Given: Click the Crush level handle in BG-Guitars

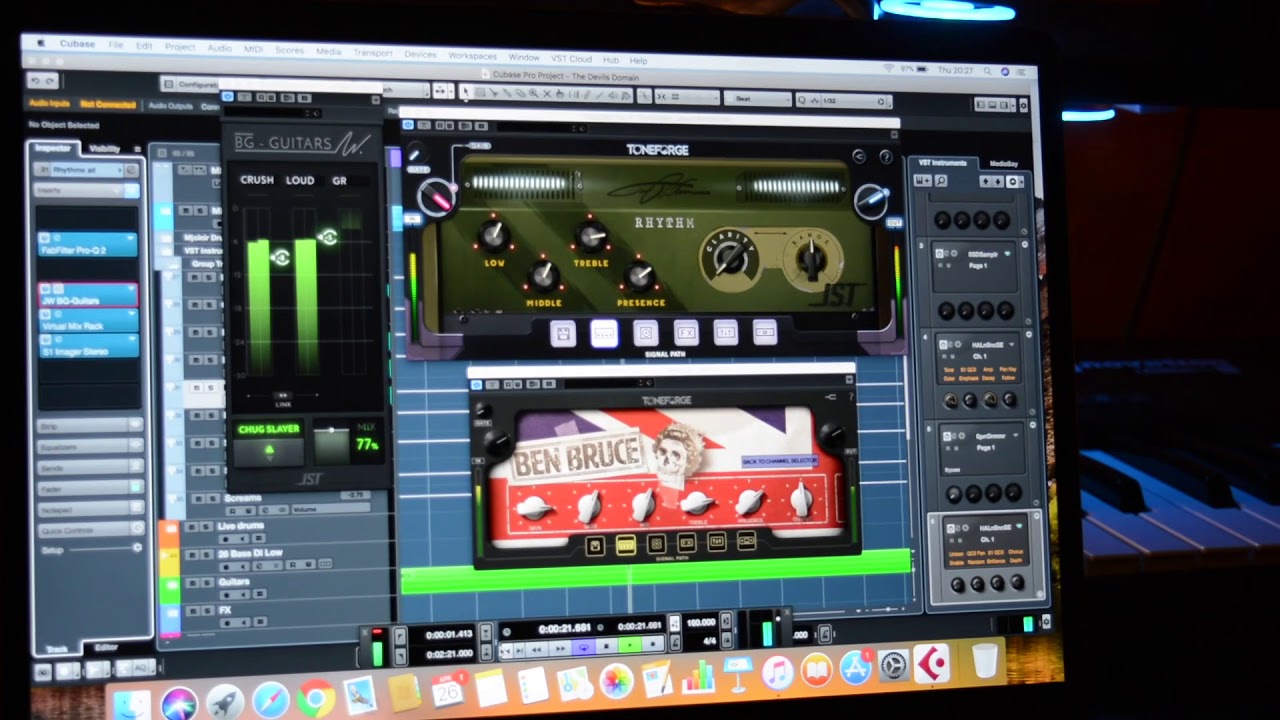Looking at the screenshot, I should (281, 258).
